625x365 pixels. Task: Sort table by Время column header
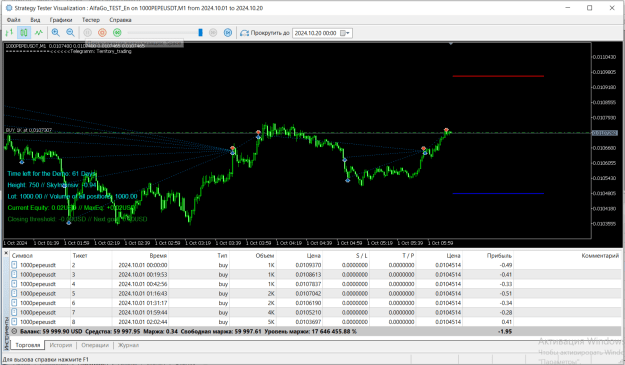[158, 255]
